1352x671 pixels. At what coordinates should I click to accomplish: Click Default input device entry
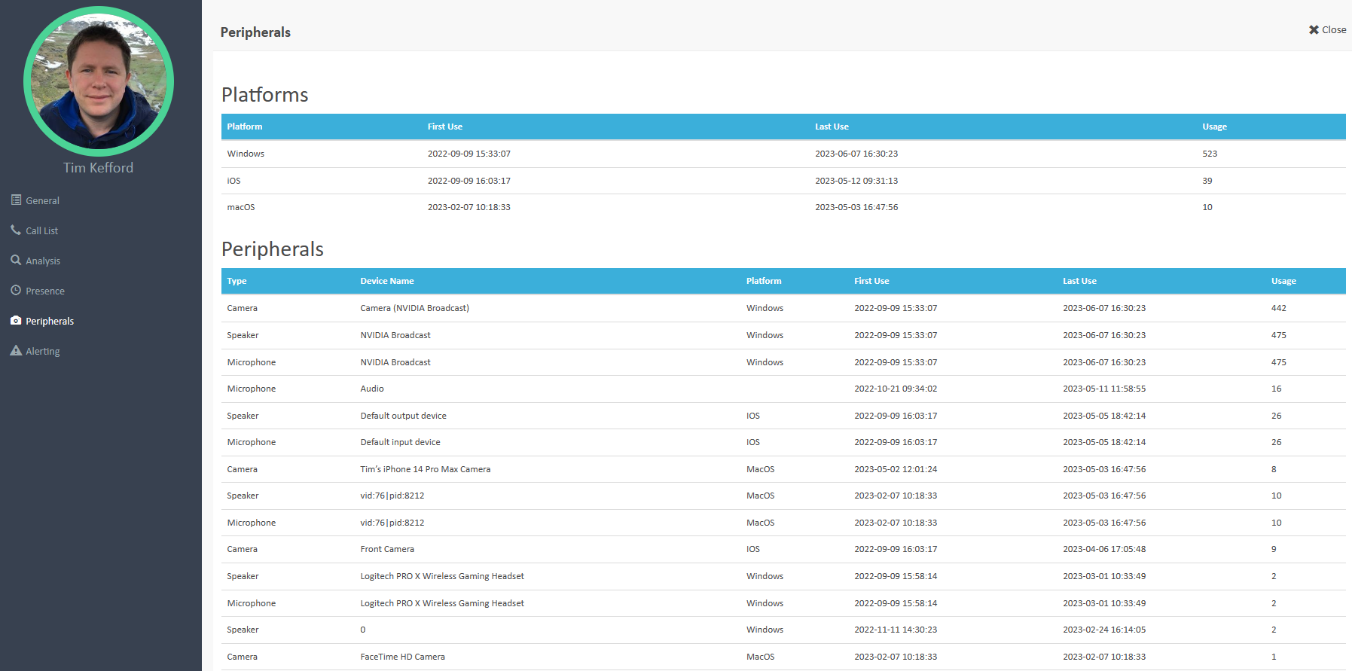pyautogui.click(x=400, y=442)
